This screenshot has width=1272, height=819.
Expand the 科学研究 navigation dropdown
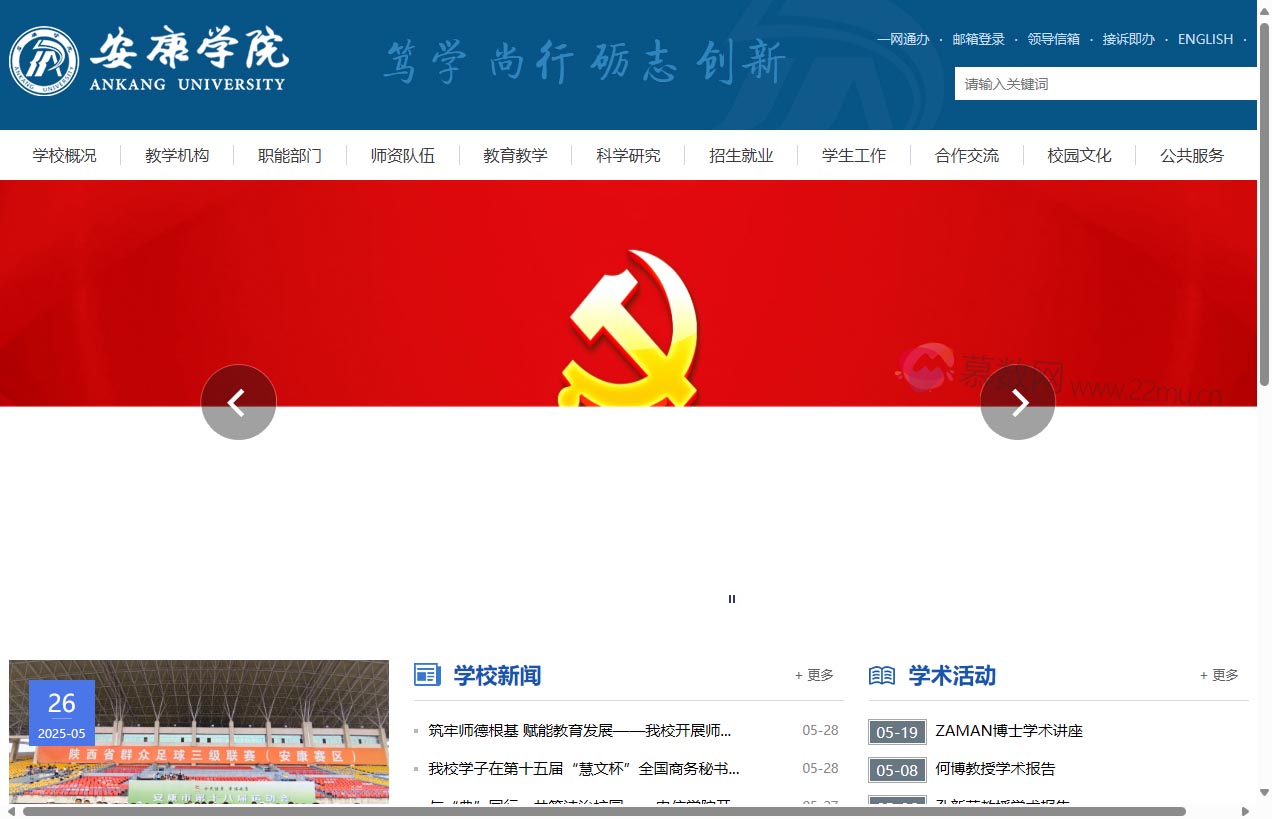[x=628, y=155]
